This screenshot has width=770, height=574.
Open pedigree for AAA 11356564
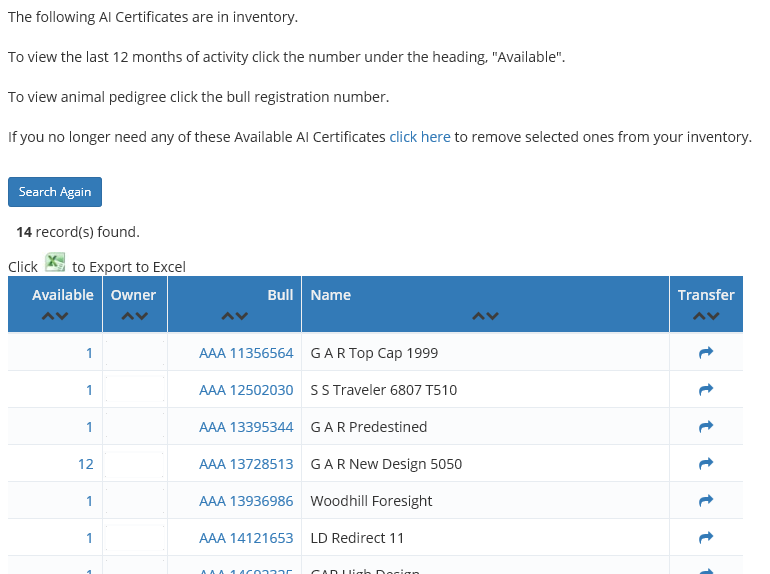[x=246, y=353]
